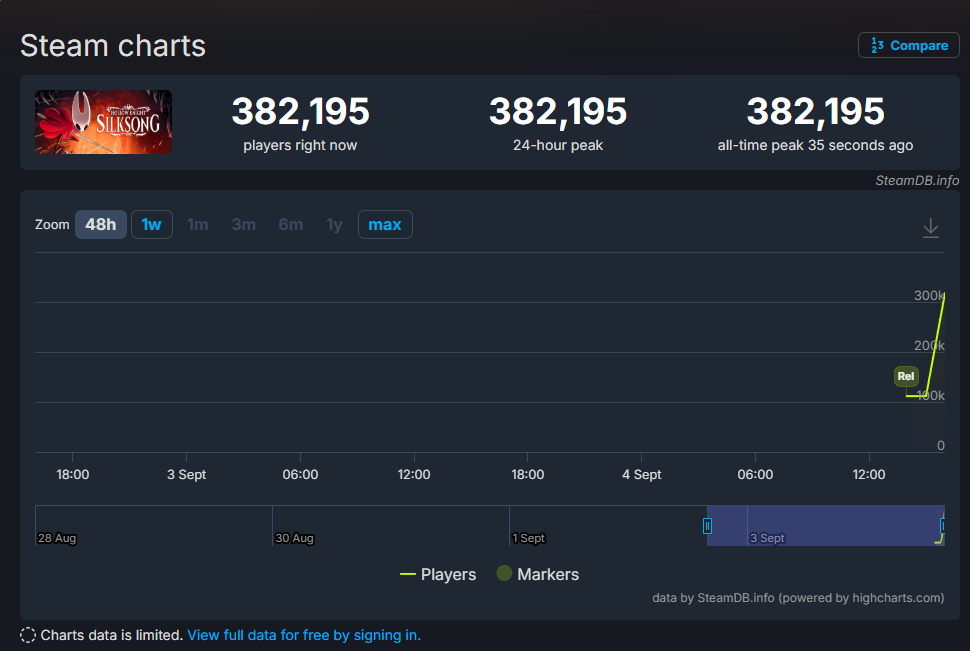The image size is (970, 651).
Task: Select the 1m zoom option
Action: [197, 224]
